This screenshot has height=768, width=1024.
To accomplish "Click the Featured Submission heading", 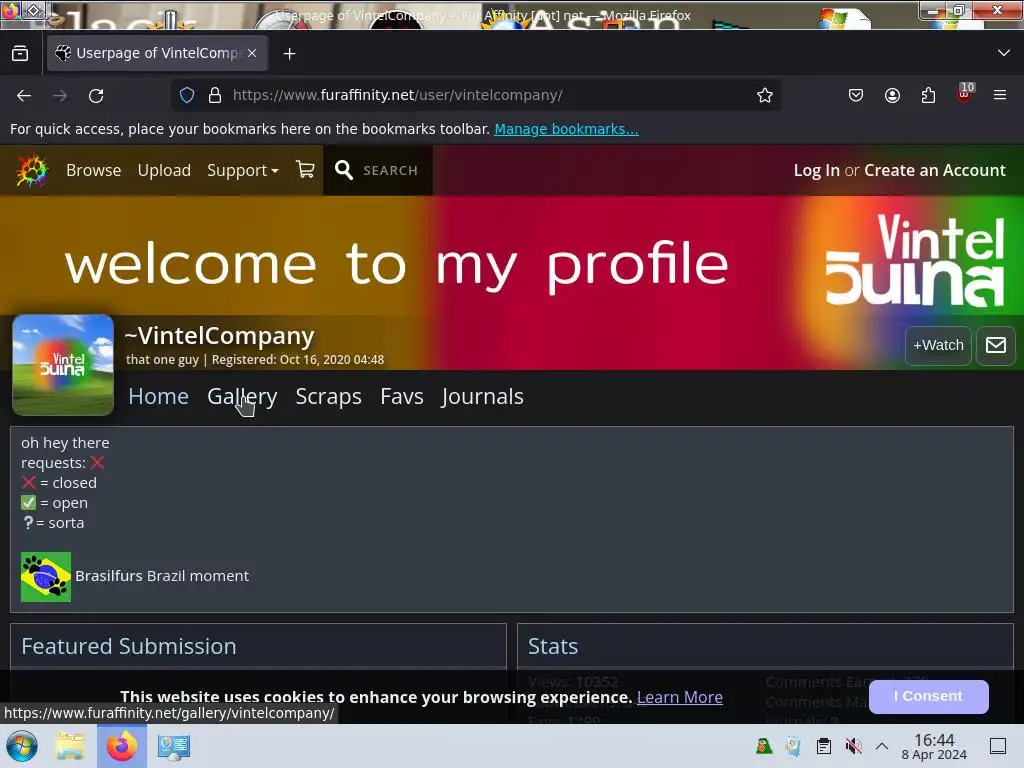I will click(x=129, y=646).
